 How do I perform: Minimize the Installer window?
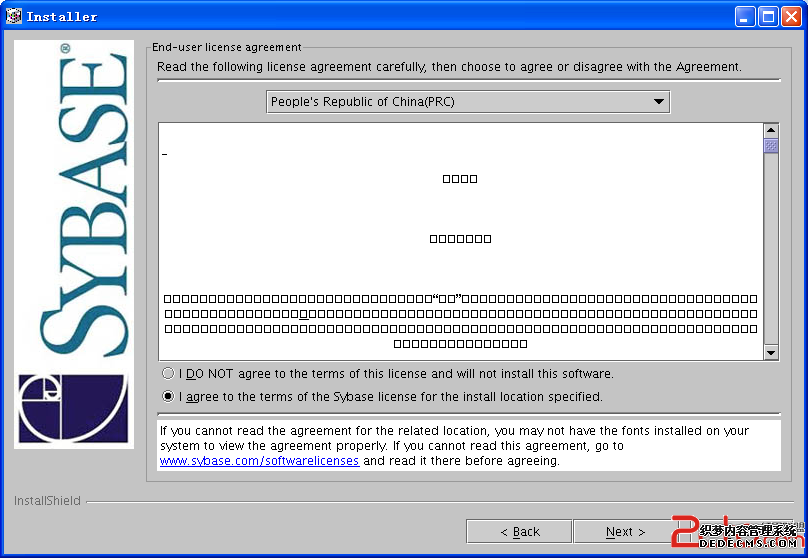coord(746,16)
